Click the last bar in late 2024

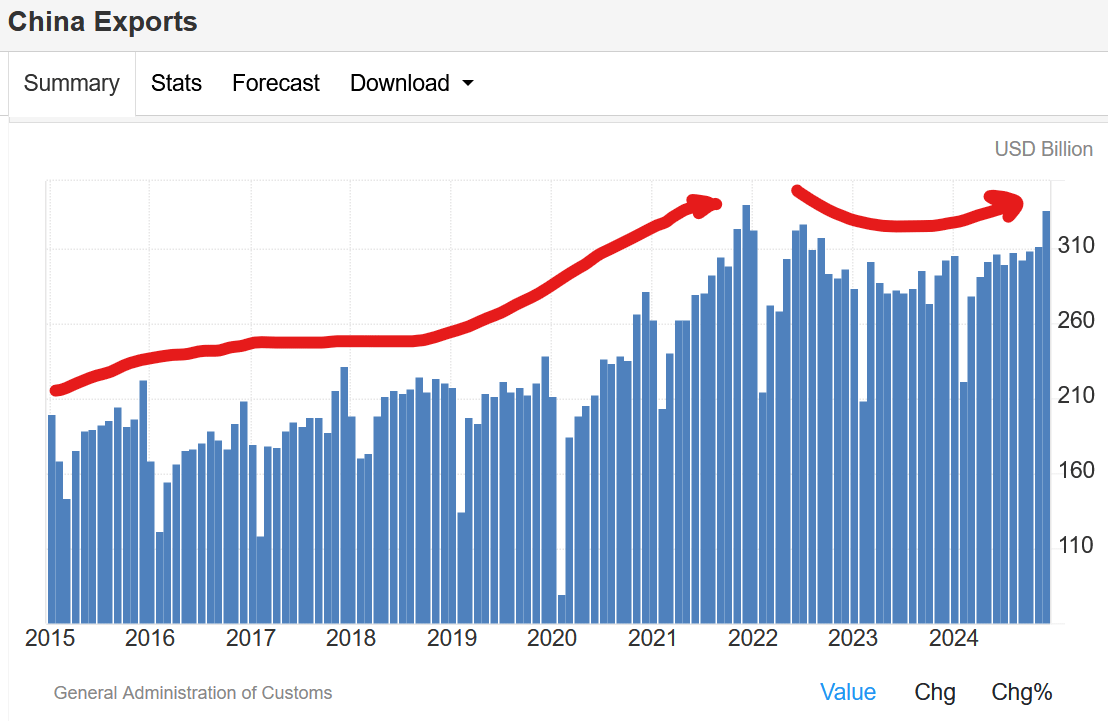(1047, 417)
